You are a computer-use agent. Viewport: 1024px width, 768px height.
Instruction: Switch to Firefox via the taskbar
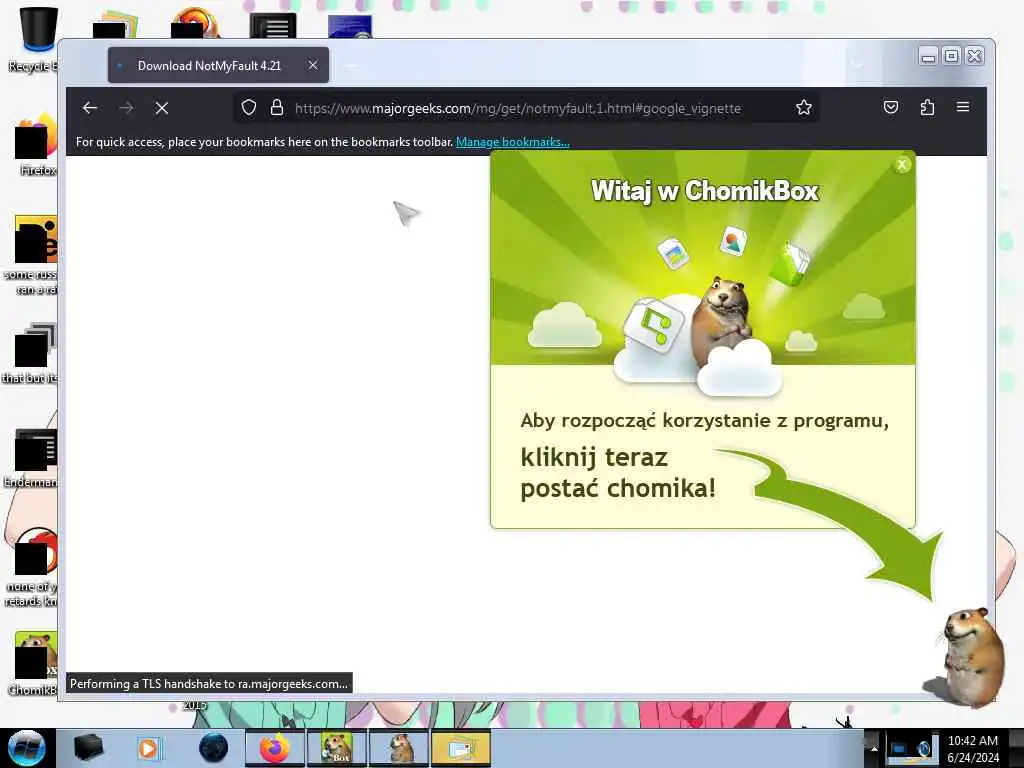274,748
